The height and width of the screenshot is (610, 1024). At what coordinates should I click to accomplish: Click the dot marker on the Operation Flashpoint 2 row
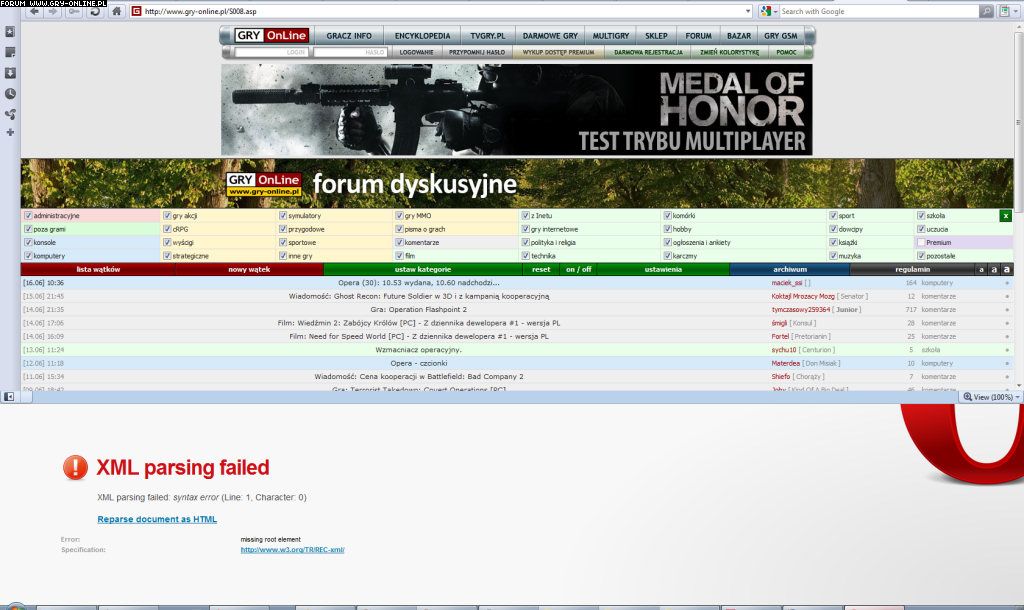[1006, 310]
